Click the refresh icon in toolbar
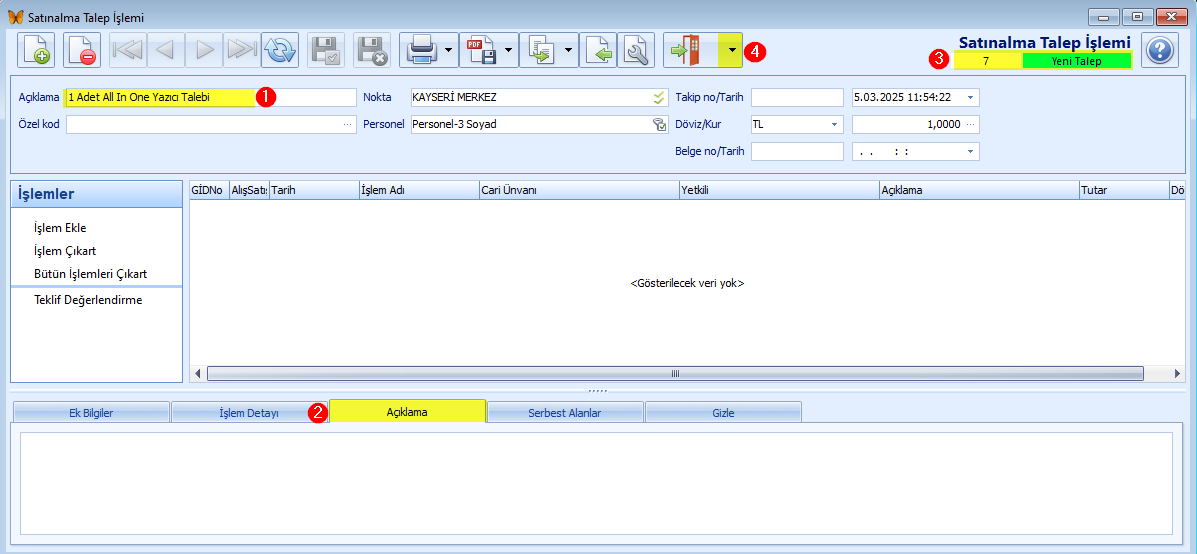Screen dimensions: 1197x554 tap(279, 50)
